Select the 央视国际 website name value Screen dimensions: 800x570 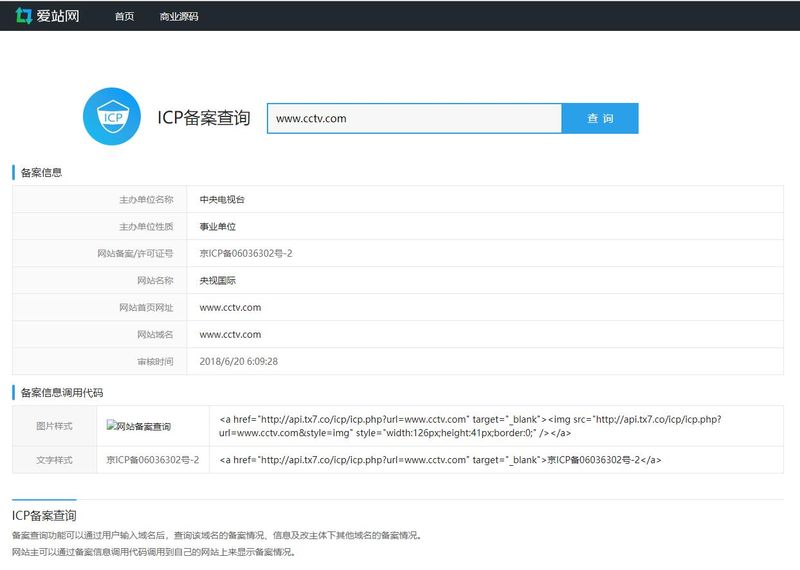[217, 281]
